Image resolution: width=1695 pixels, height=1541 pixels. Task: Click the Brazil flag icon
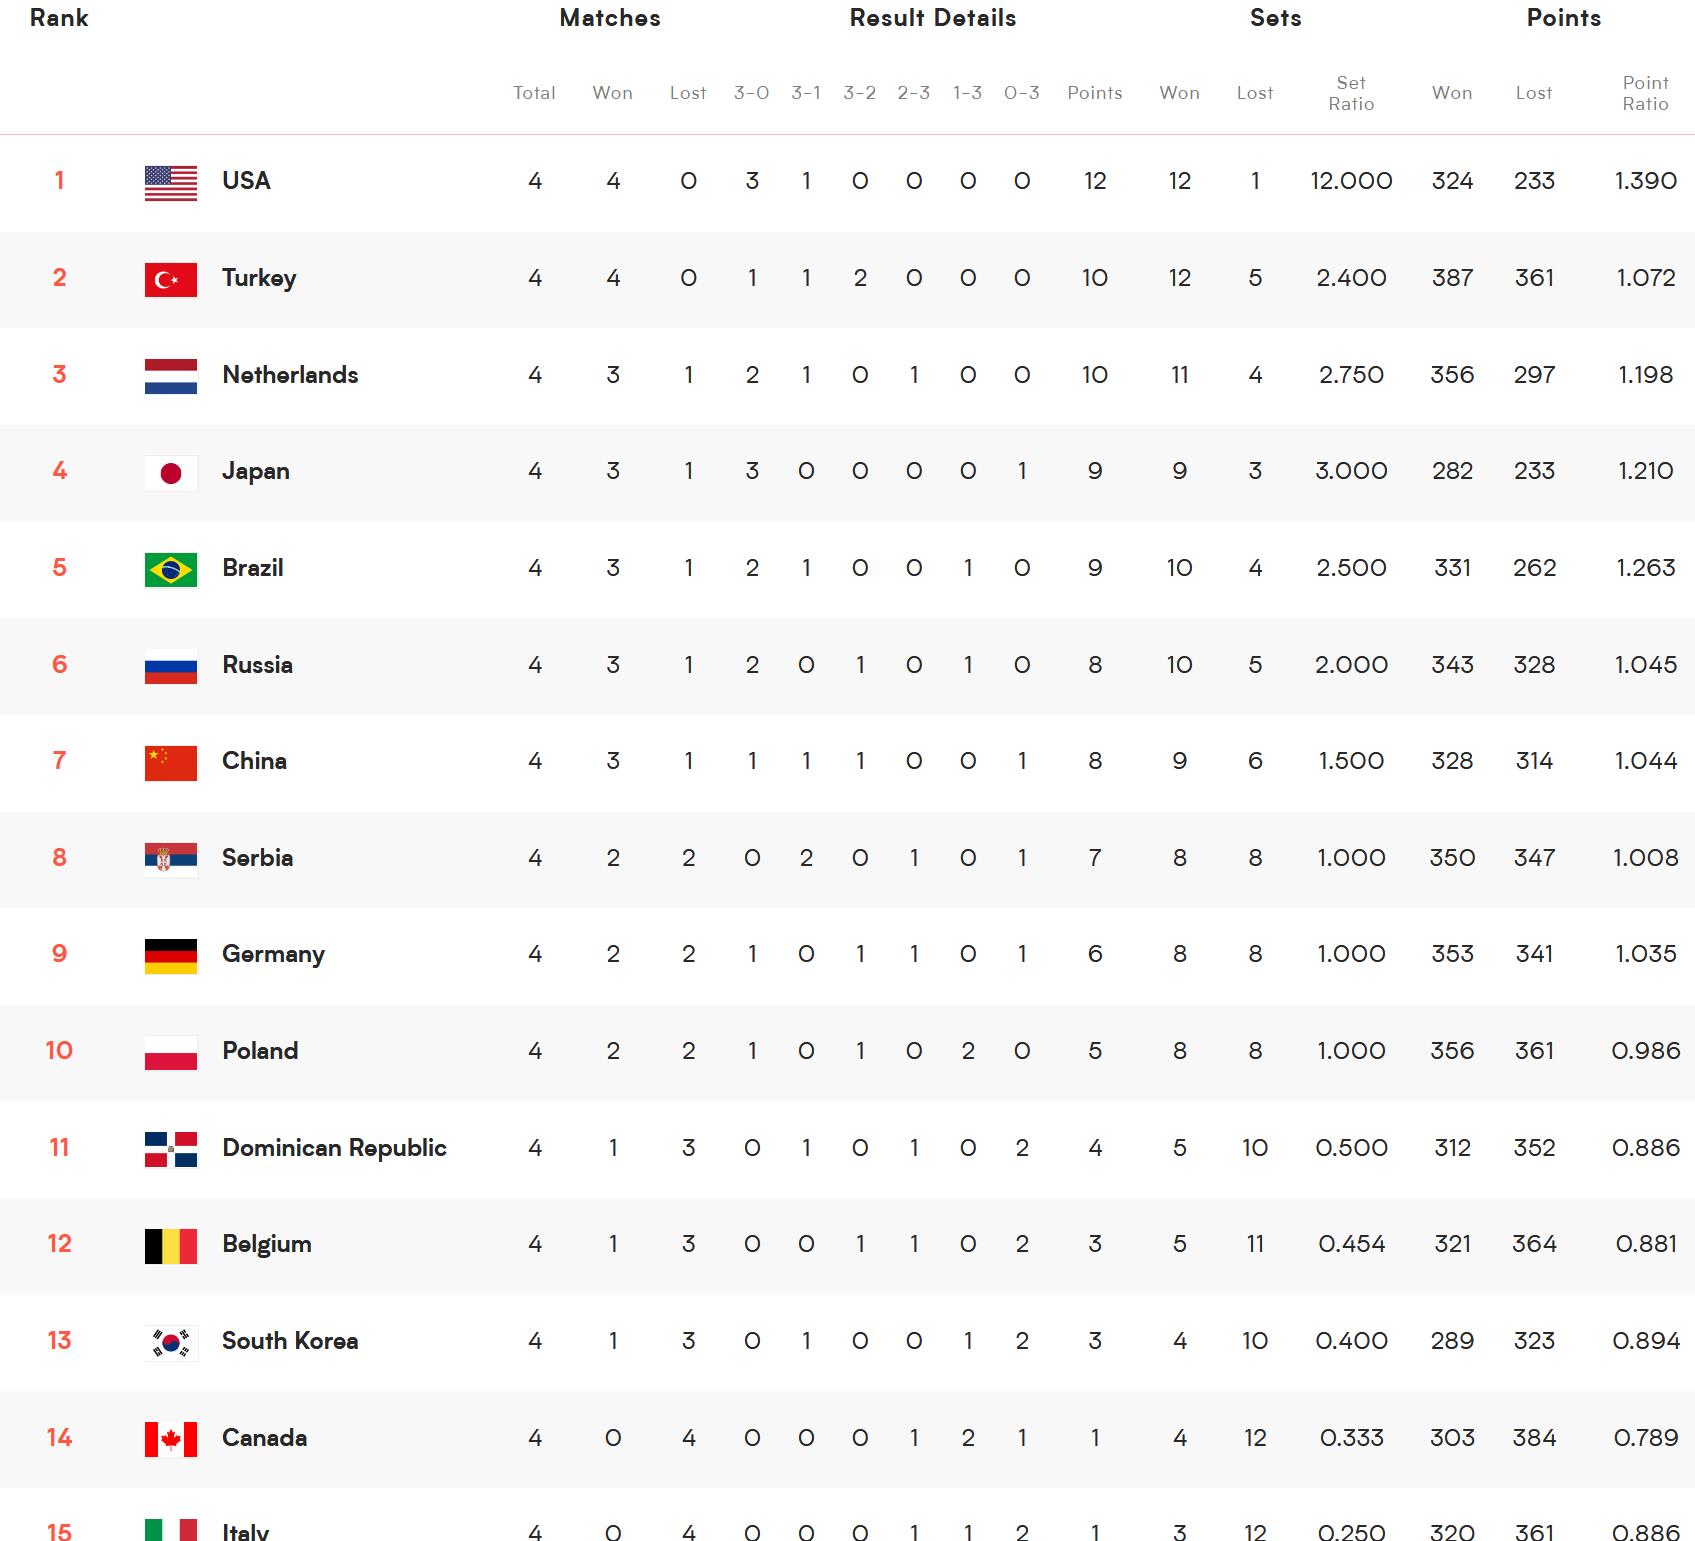tap(171, 569)
